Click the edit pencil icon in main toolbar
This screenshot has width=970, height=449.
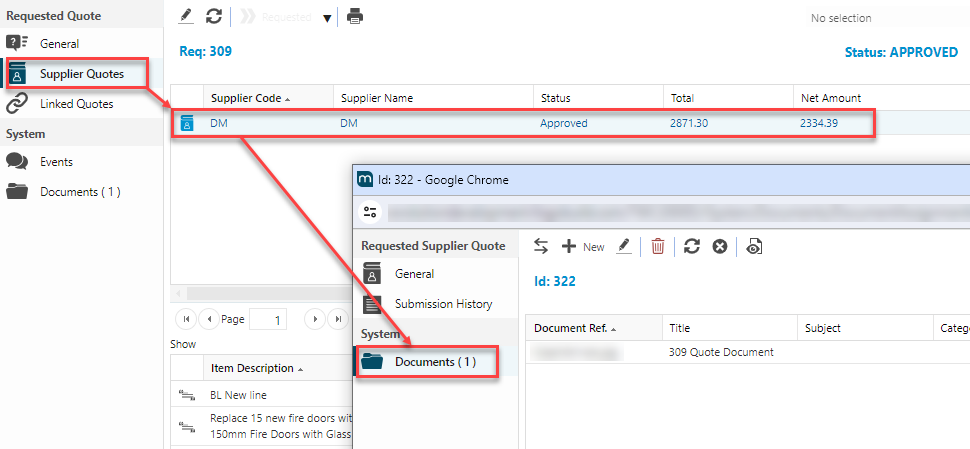pyautogui.click(x=185, y=17)
